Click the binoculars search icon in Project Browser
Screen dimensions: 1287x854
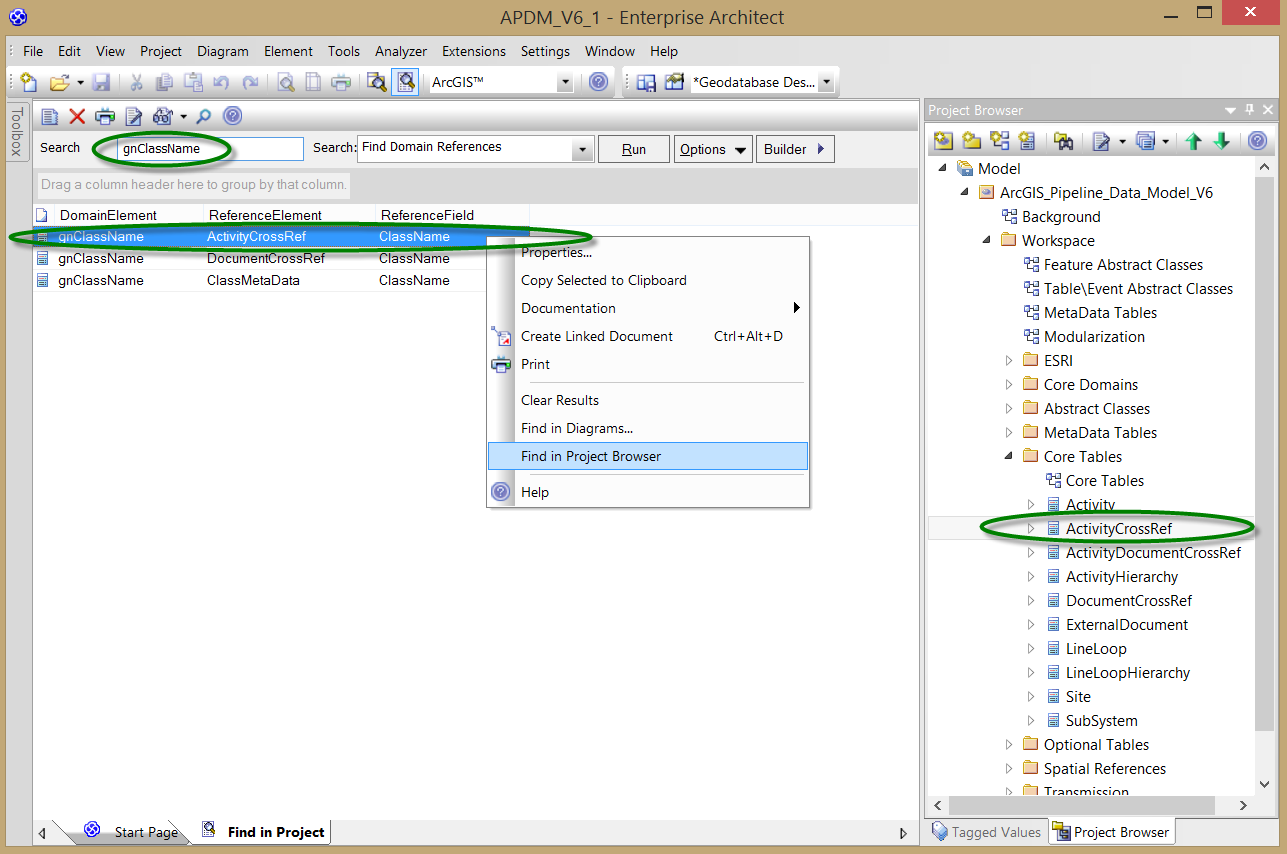point(1064,142)
